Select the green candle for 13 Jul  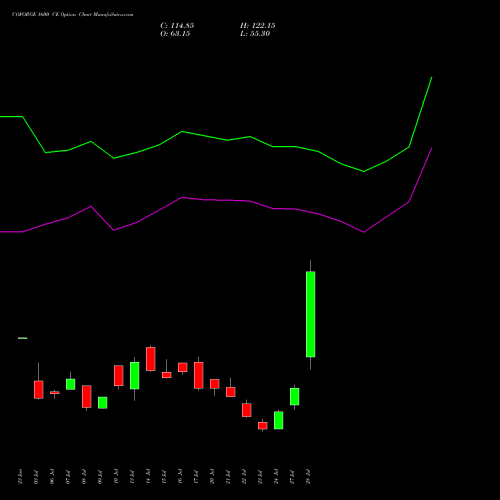click(x=135, y=376)
